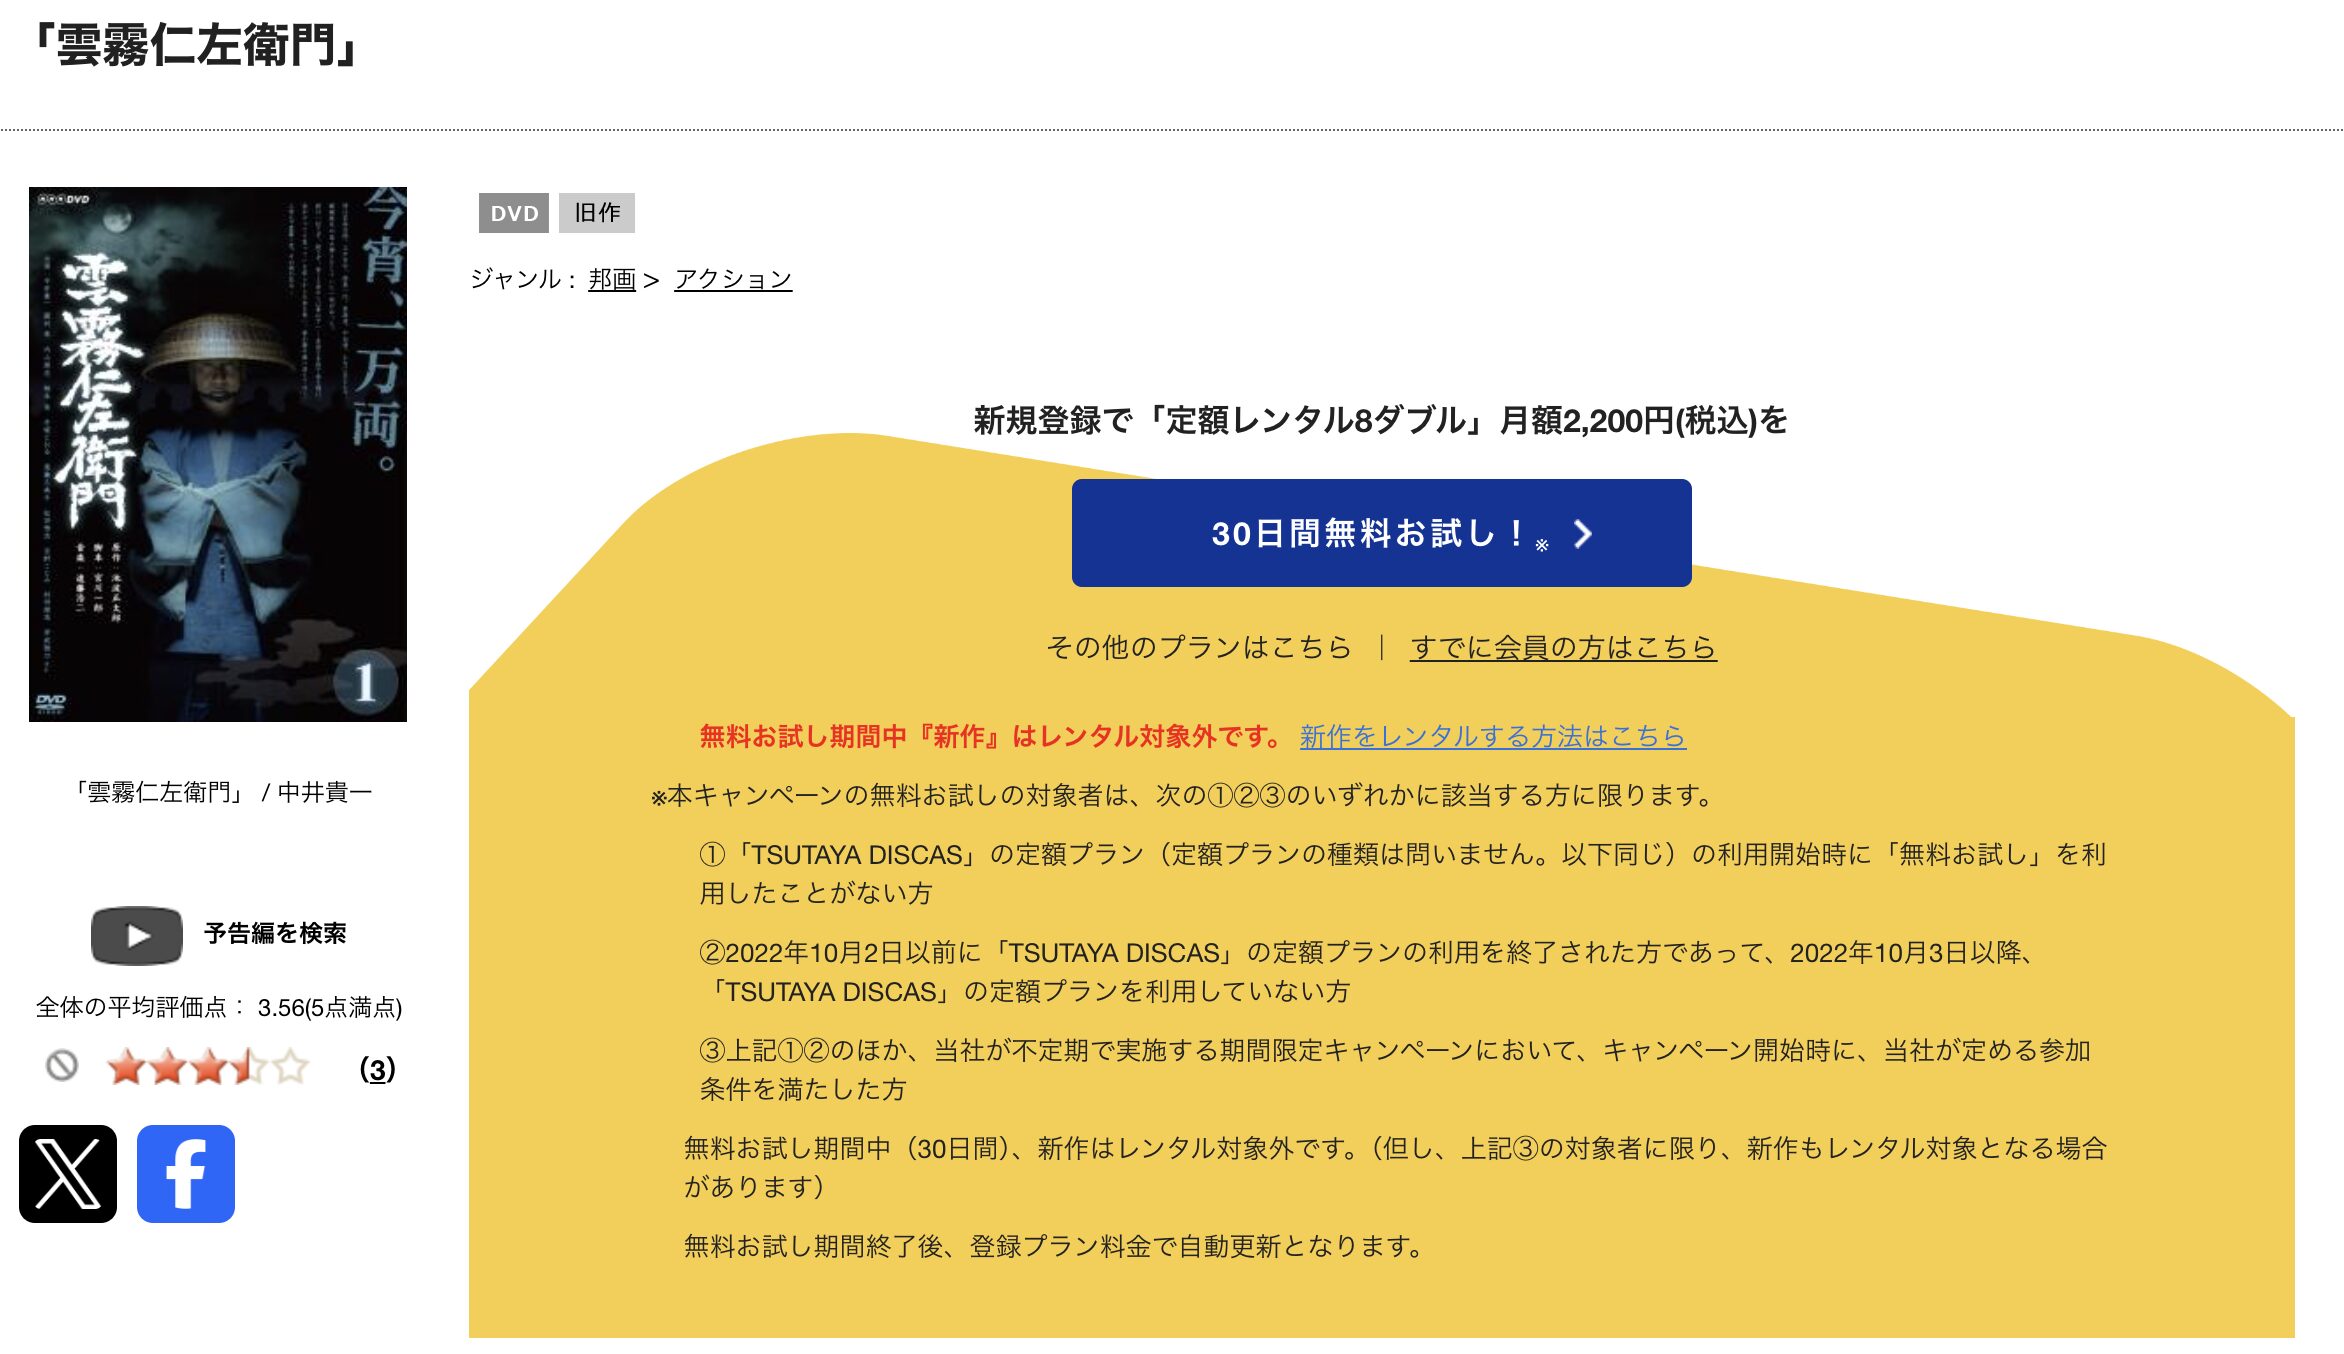
Task: Click the chevron arrow on free trial button
Action: 1581,533
